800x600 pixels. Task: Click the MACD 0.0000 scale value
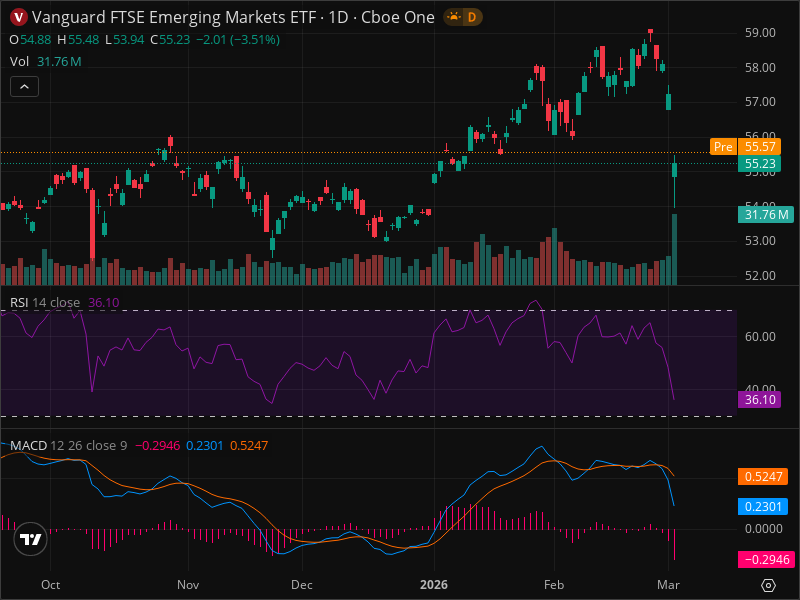[x=763, y=529]
